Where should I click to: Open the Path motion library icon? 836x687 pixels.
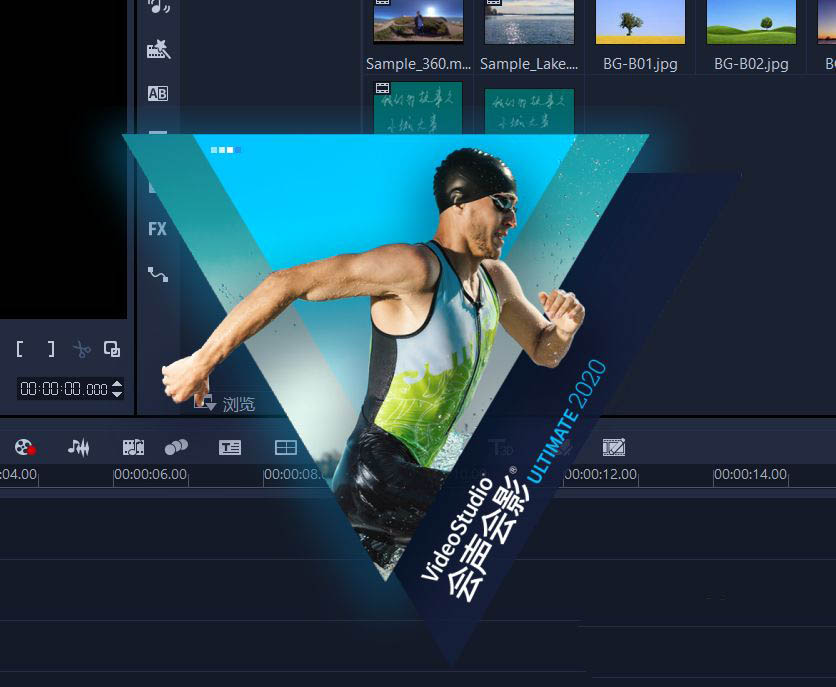(158, 274)
